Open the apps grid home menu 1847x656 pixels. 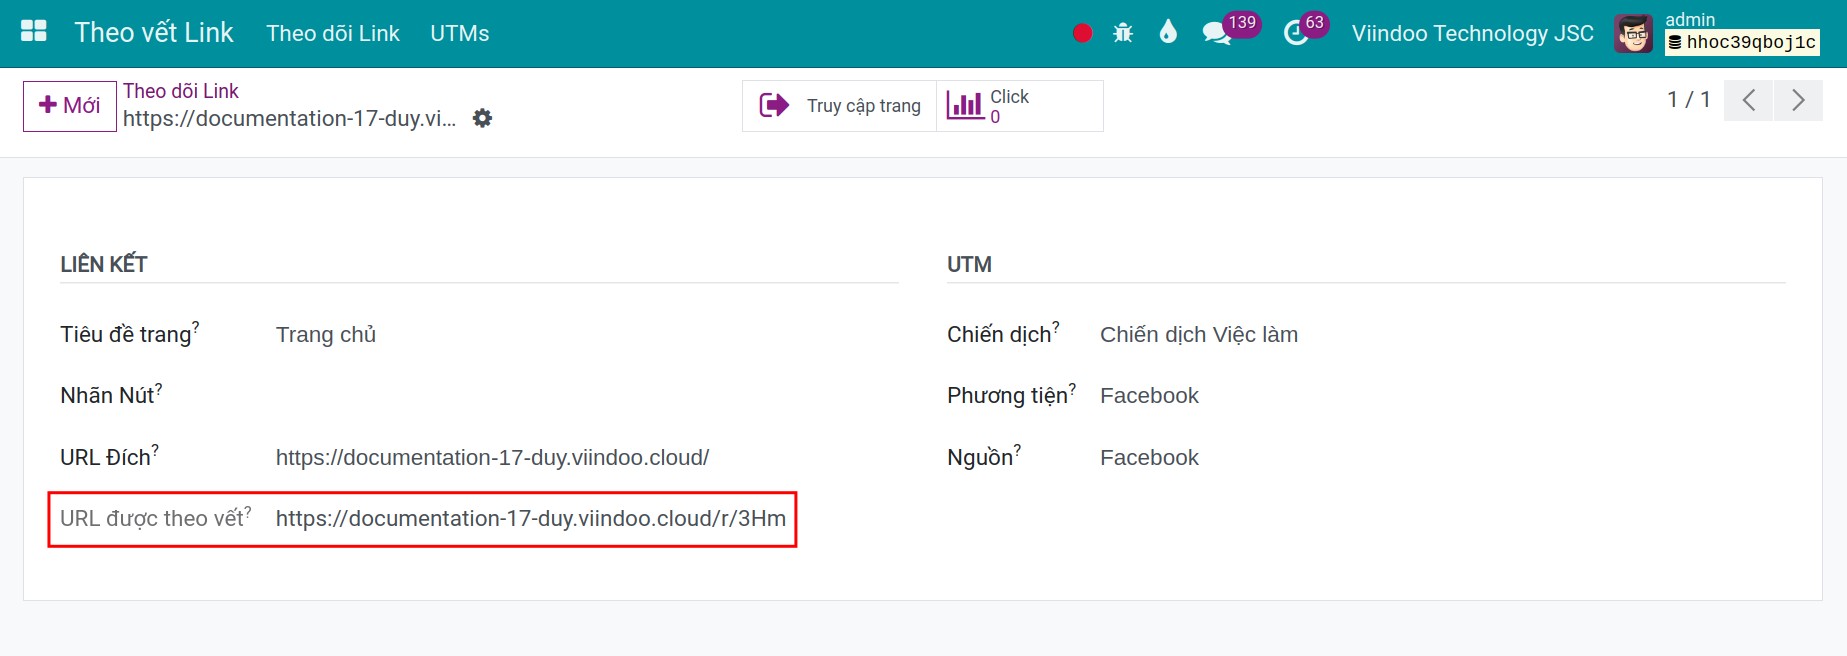(x=34, y=32)
